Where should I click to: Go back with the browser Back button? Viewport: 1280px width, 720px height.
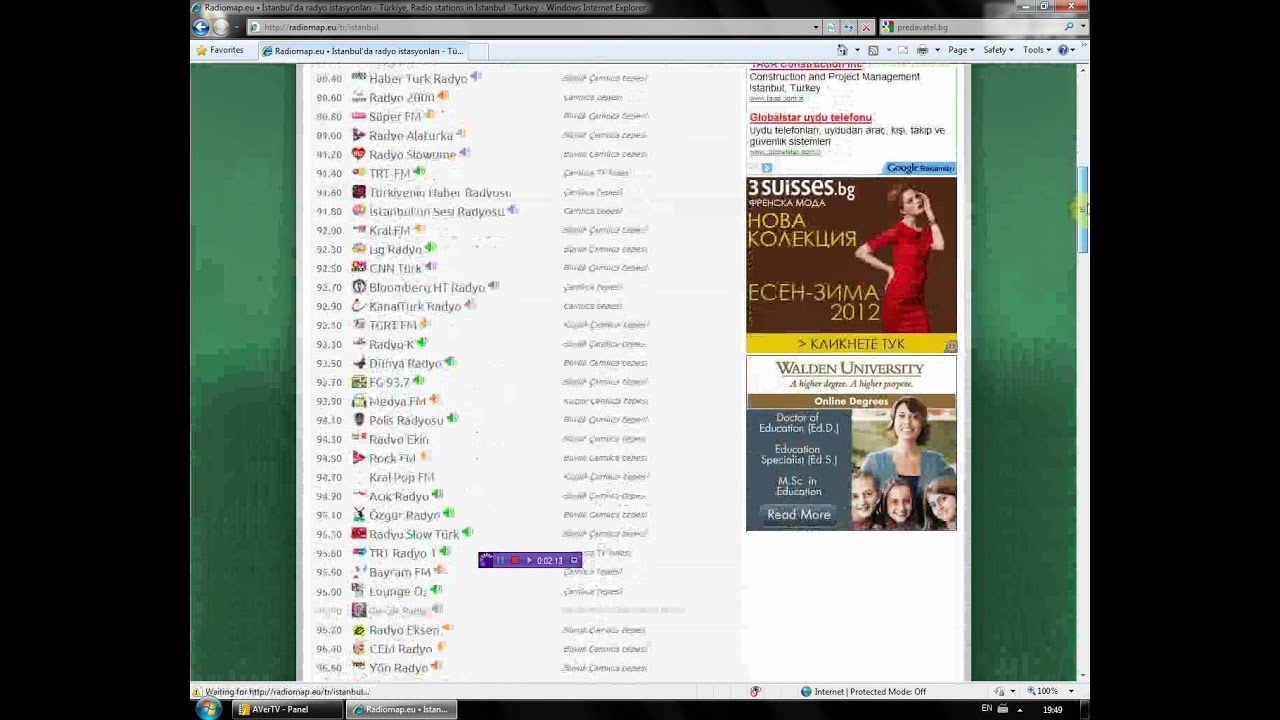pyautogui.click(x=201, y=27)
